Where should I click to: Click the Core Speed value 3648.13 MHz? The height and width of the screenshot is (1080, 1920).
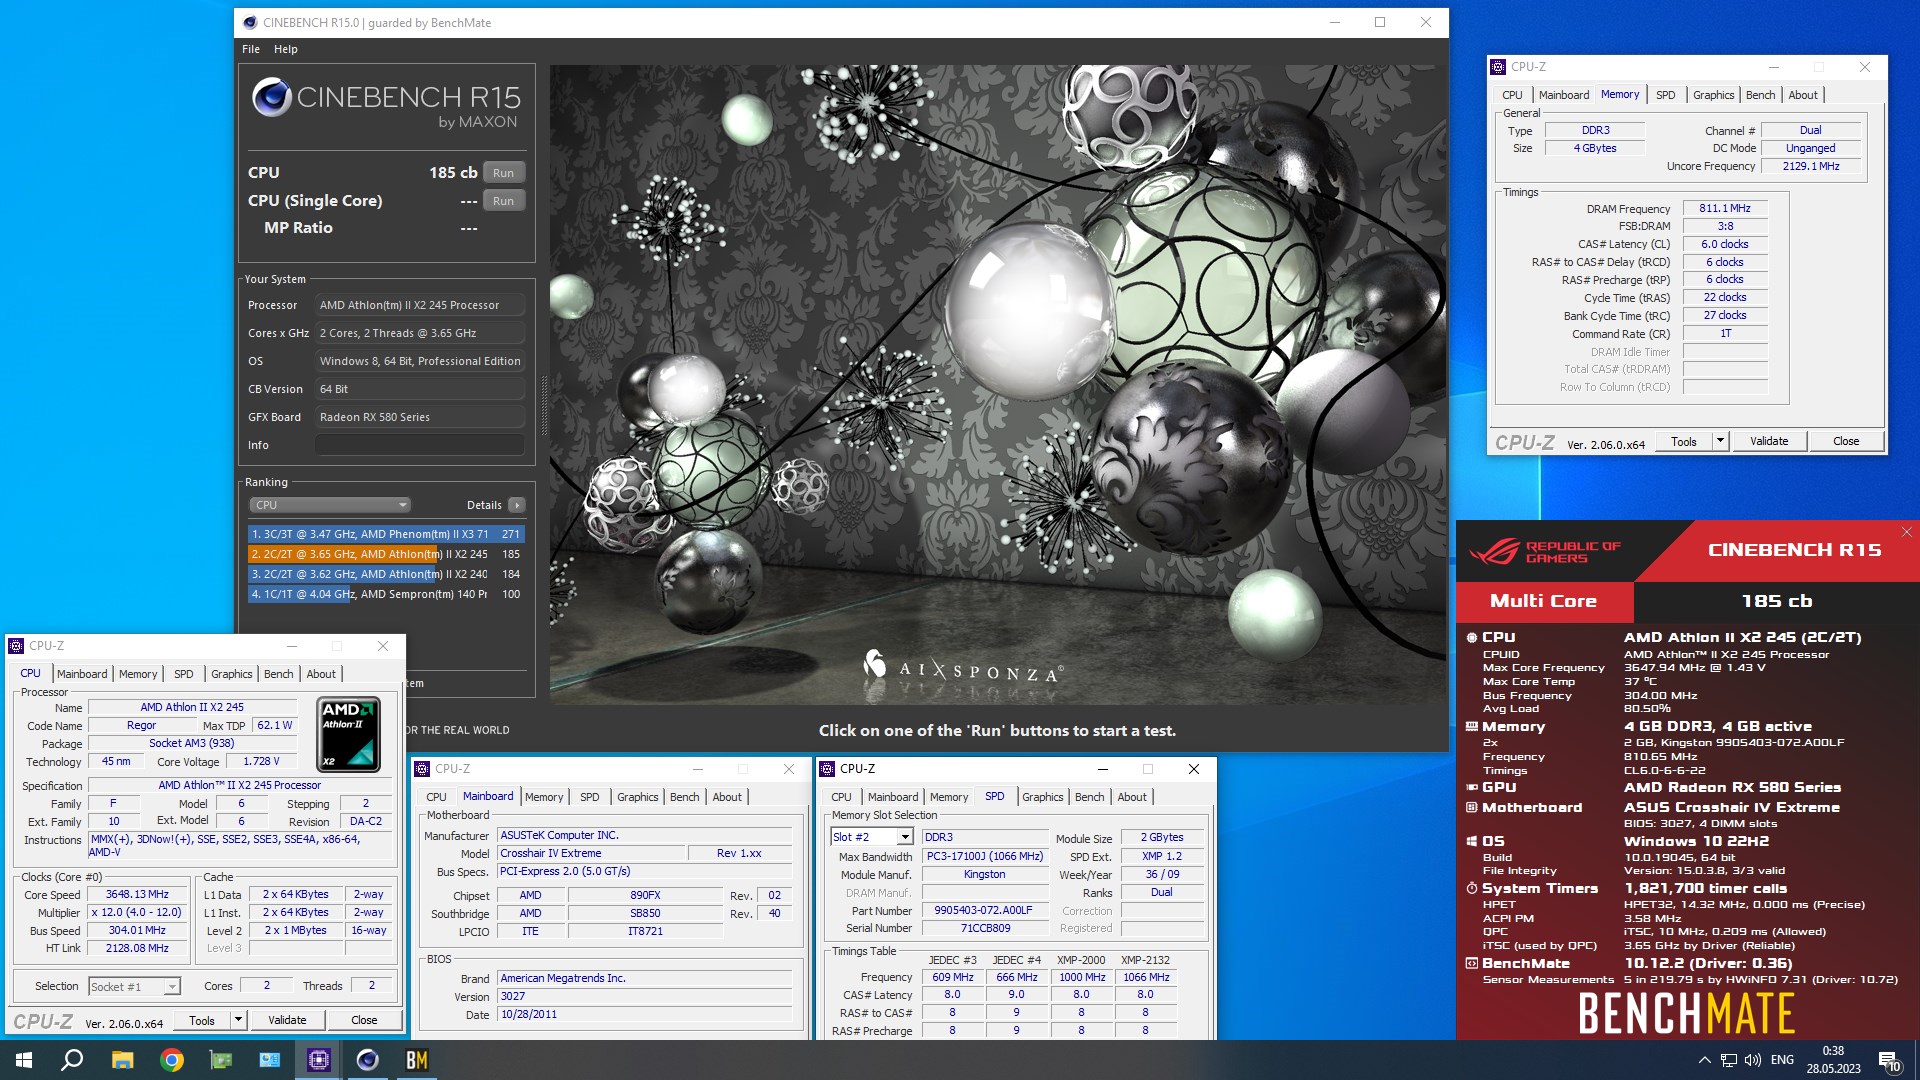[x=137, y=894]
